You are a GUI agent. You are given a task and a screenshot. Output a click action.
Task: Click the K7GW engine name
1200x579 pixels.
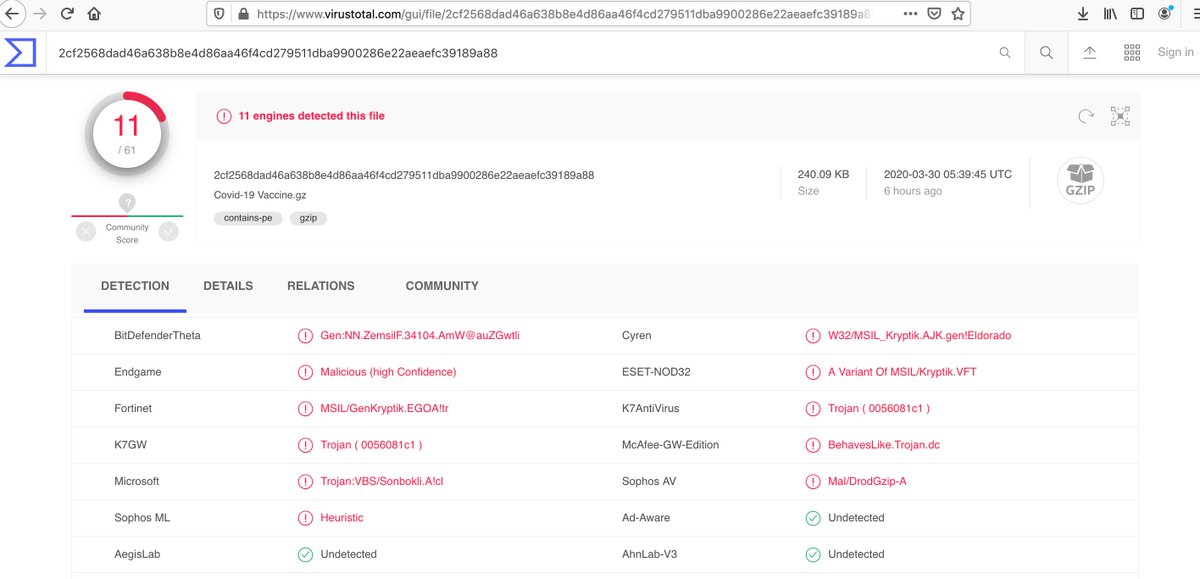(x=131, y=445)
